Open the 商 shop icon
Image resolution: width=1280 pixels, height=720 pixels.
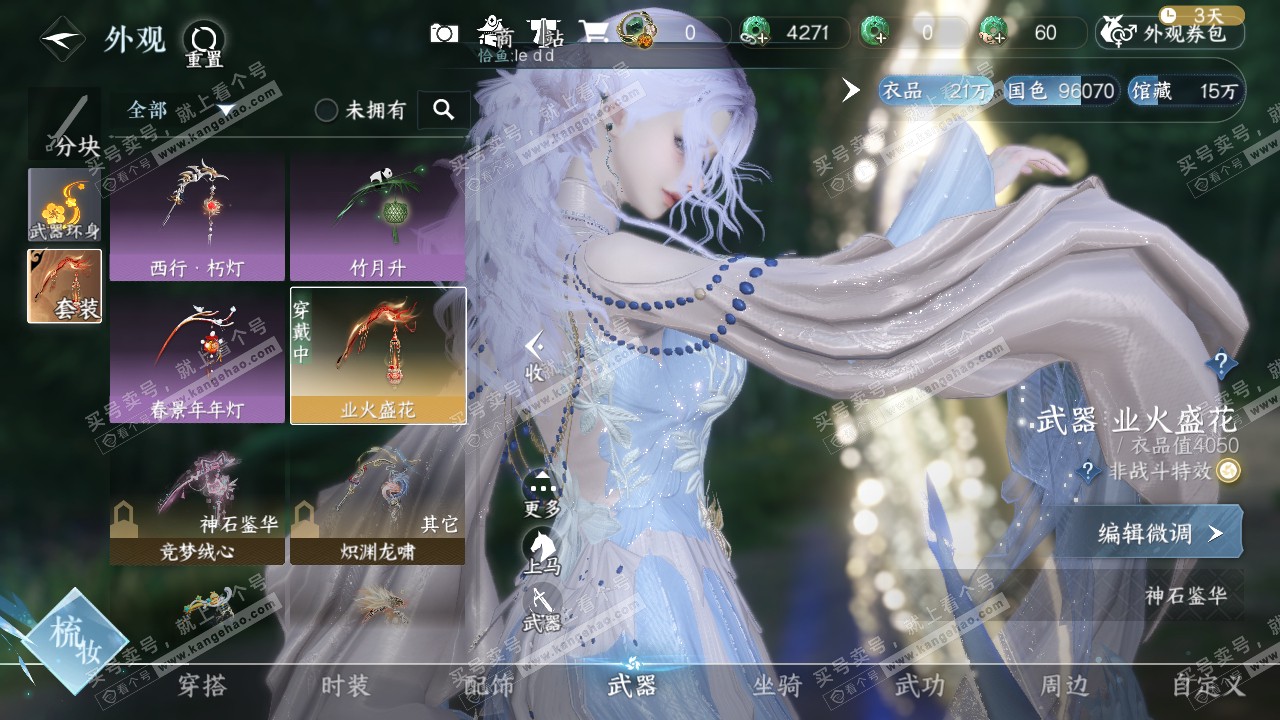[x=496, y=32]
